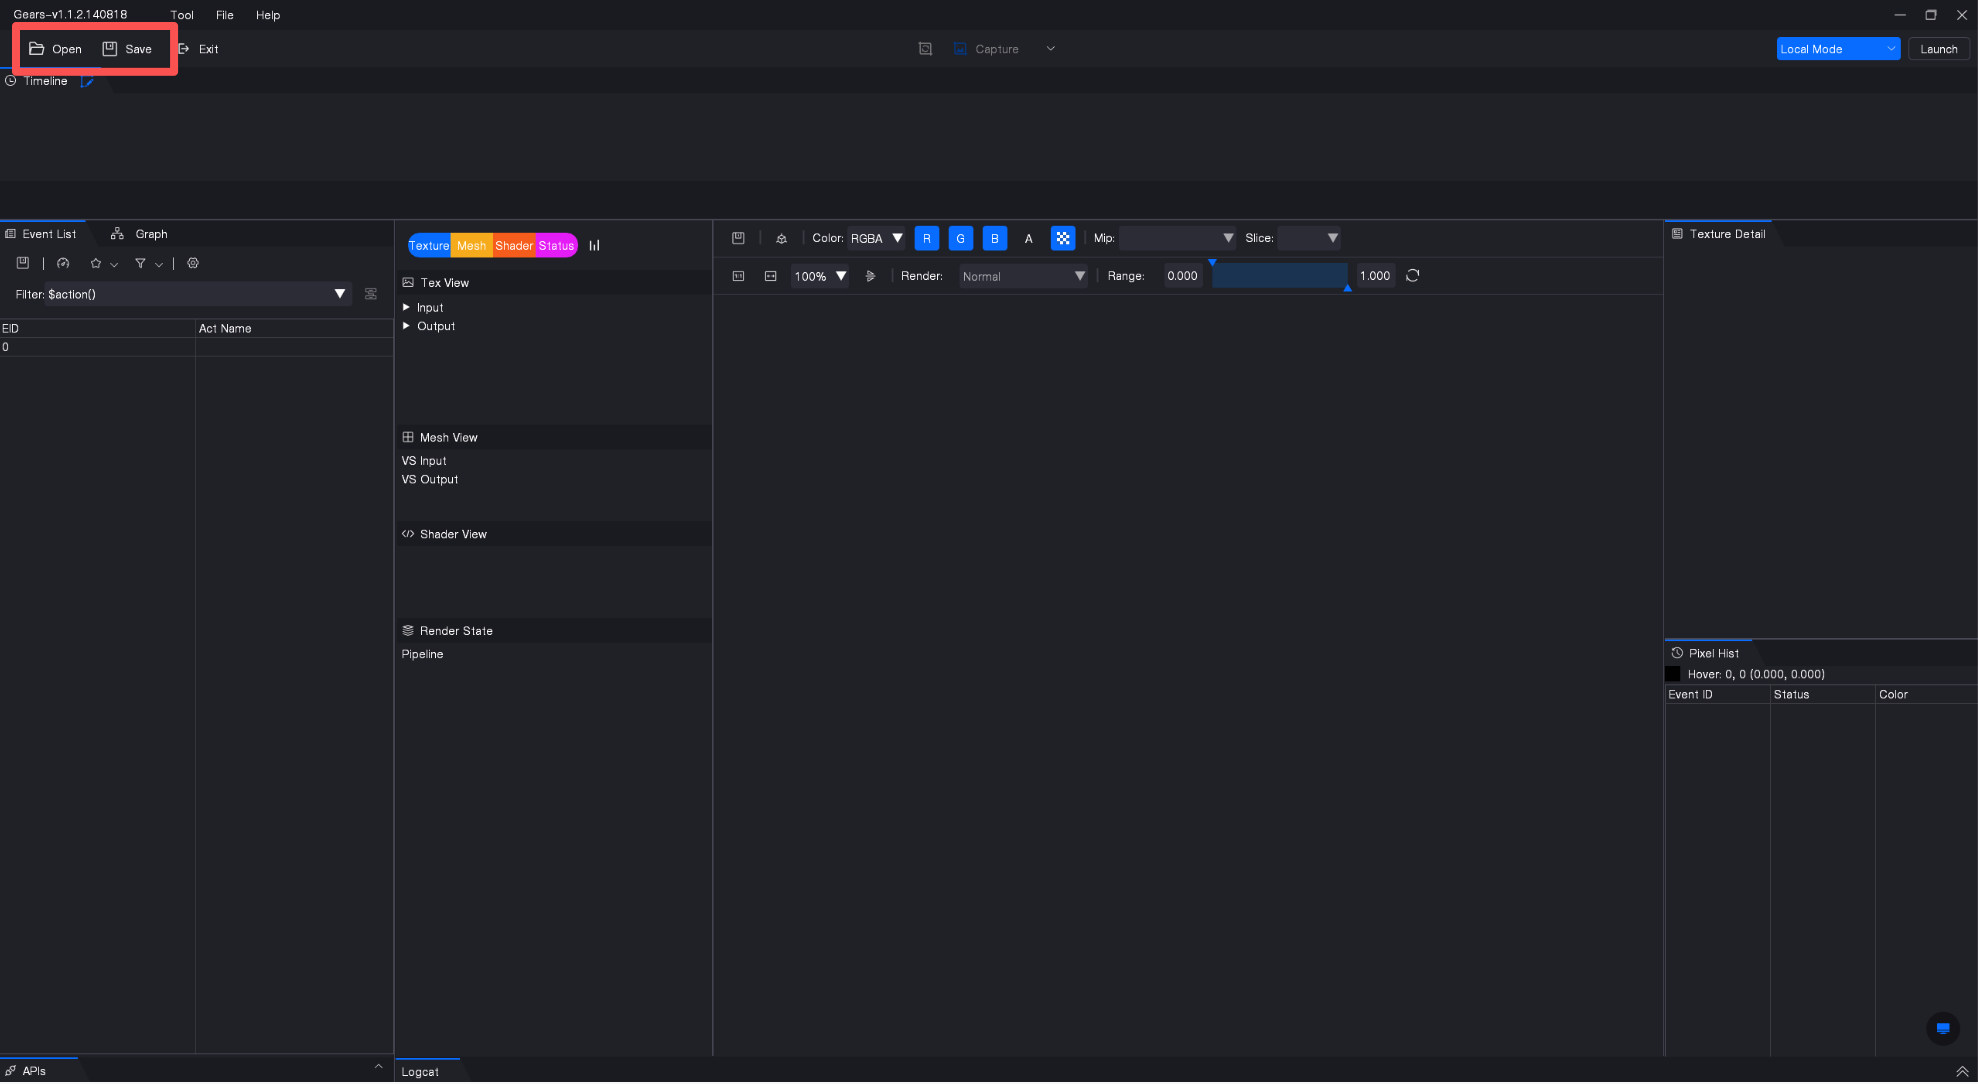The height and width of the screenshot is (1084, 1978).
Task: Click the Capture button
Action: click(986, 49)
